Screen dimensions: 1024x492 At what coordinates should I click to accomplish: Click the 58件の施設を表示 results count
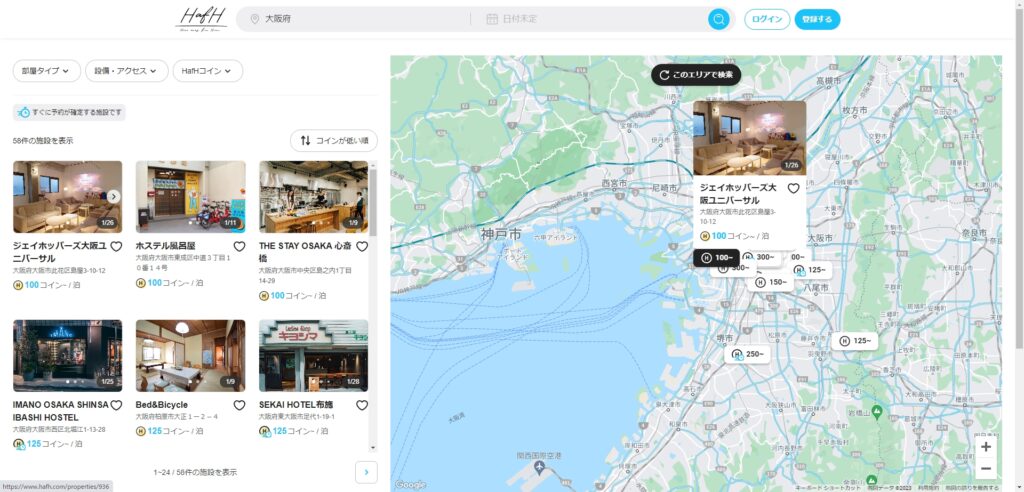42,140
